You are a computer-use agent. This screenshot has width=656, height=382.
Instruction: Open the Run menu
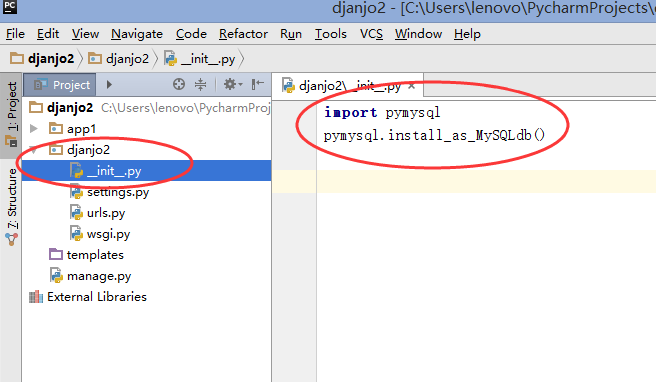click(x=291, y=34)
